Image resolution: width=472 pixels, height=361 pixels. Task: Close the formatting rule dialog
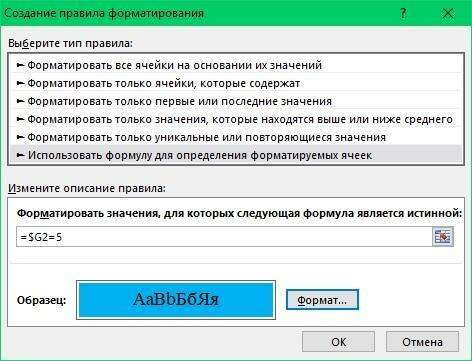[448, 13]
